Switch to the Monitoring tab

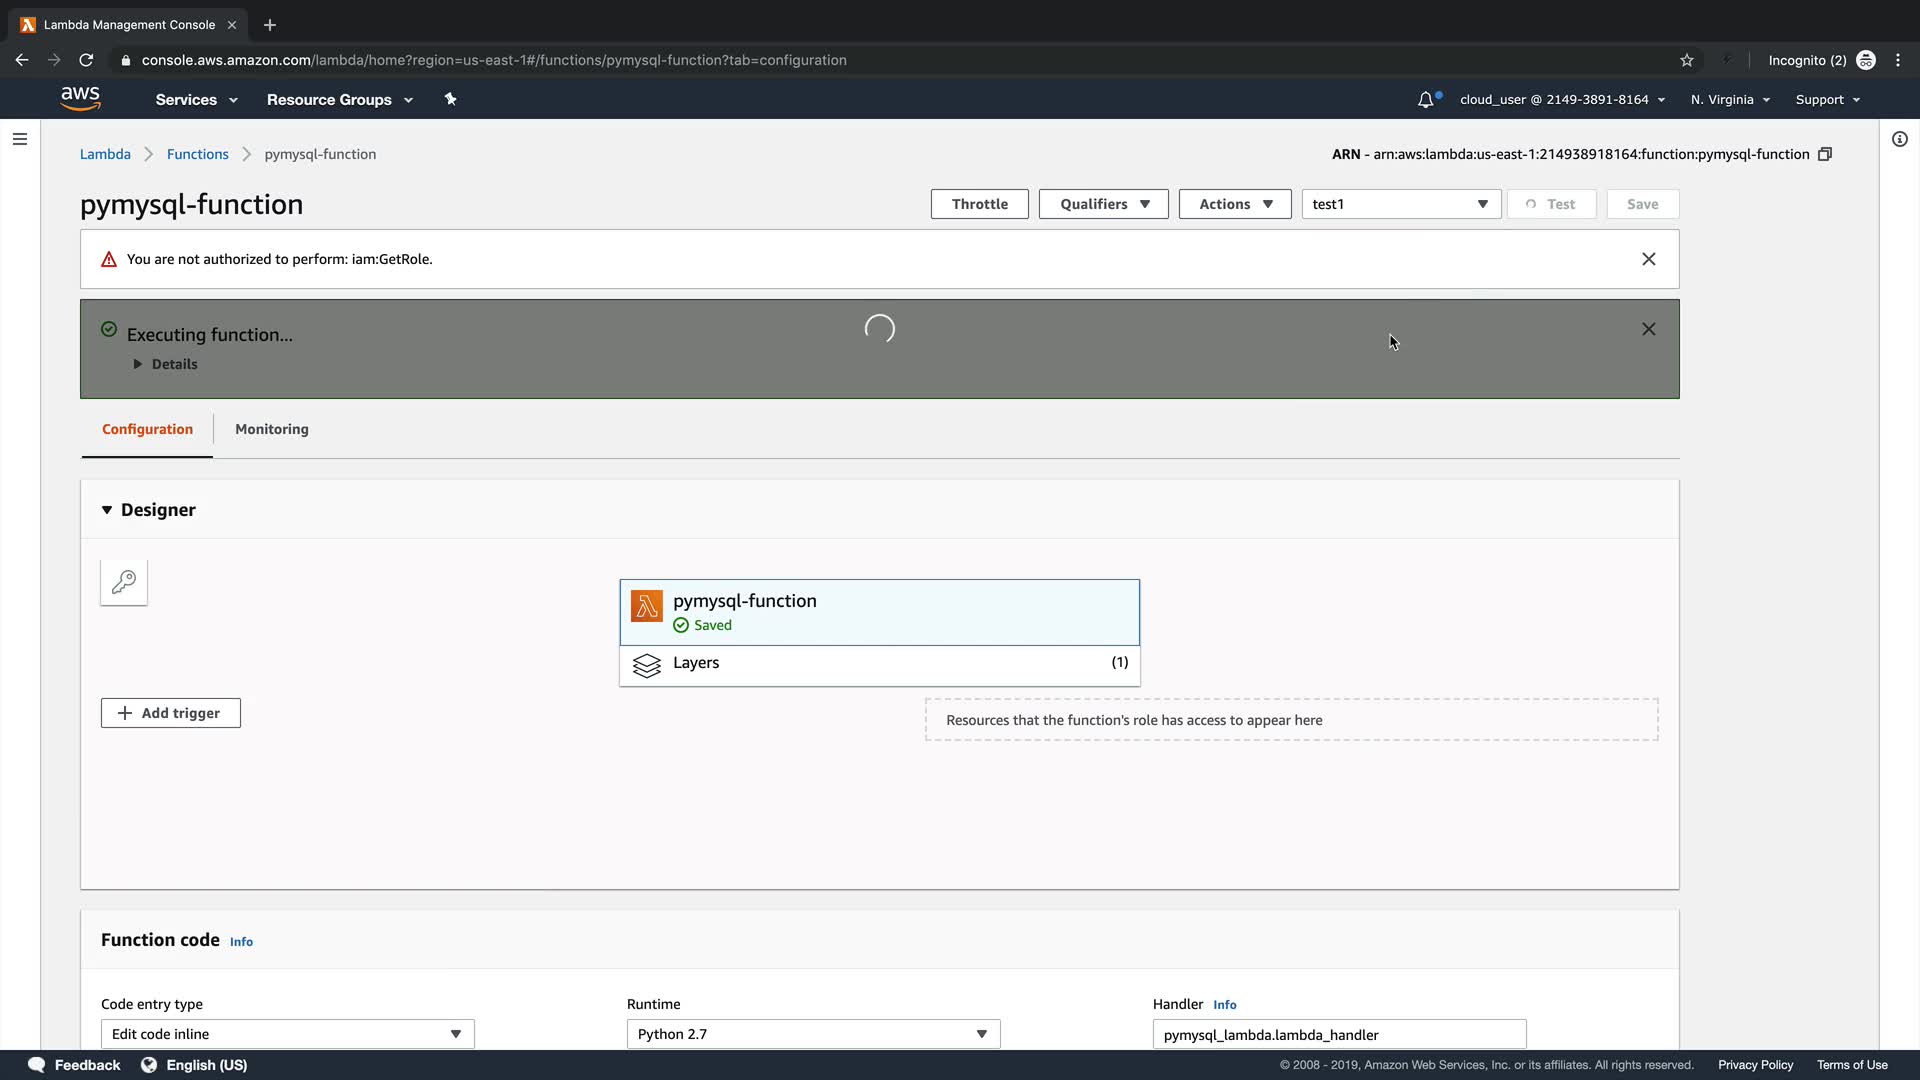click(x=271, y=429)
